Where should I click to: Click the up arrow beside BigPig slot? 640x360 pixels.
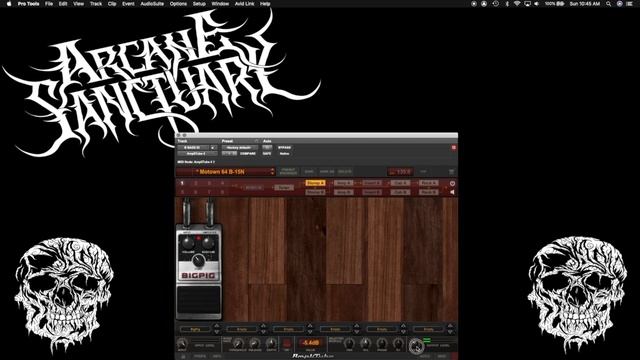pyautogui.click(x=217, y=326)
